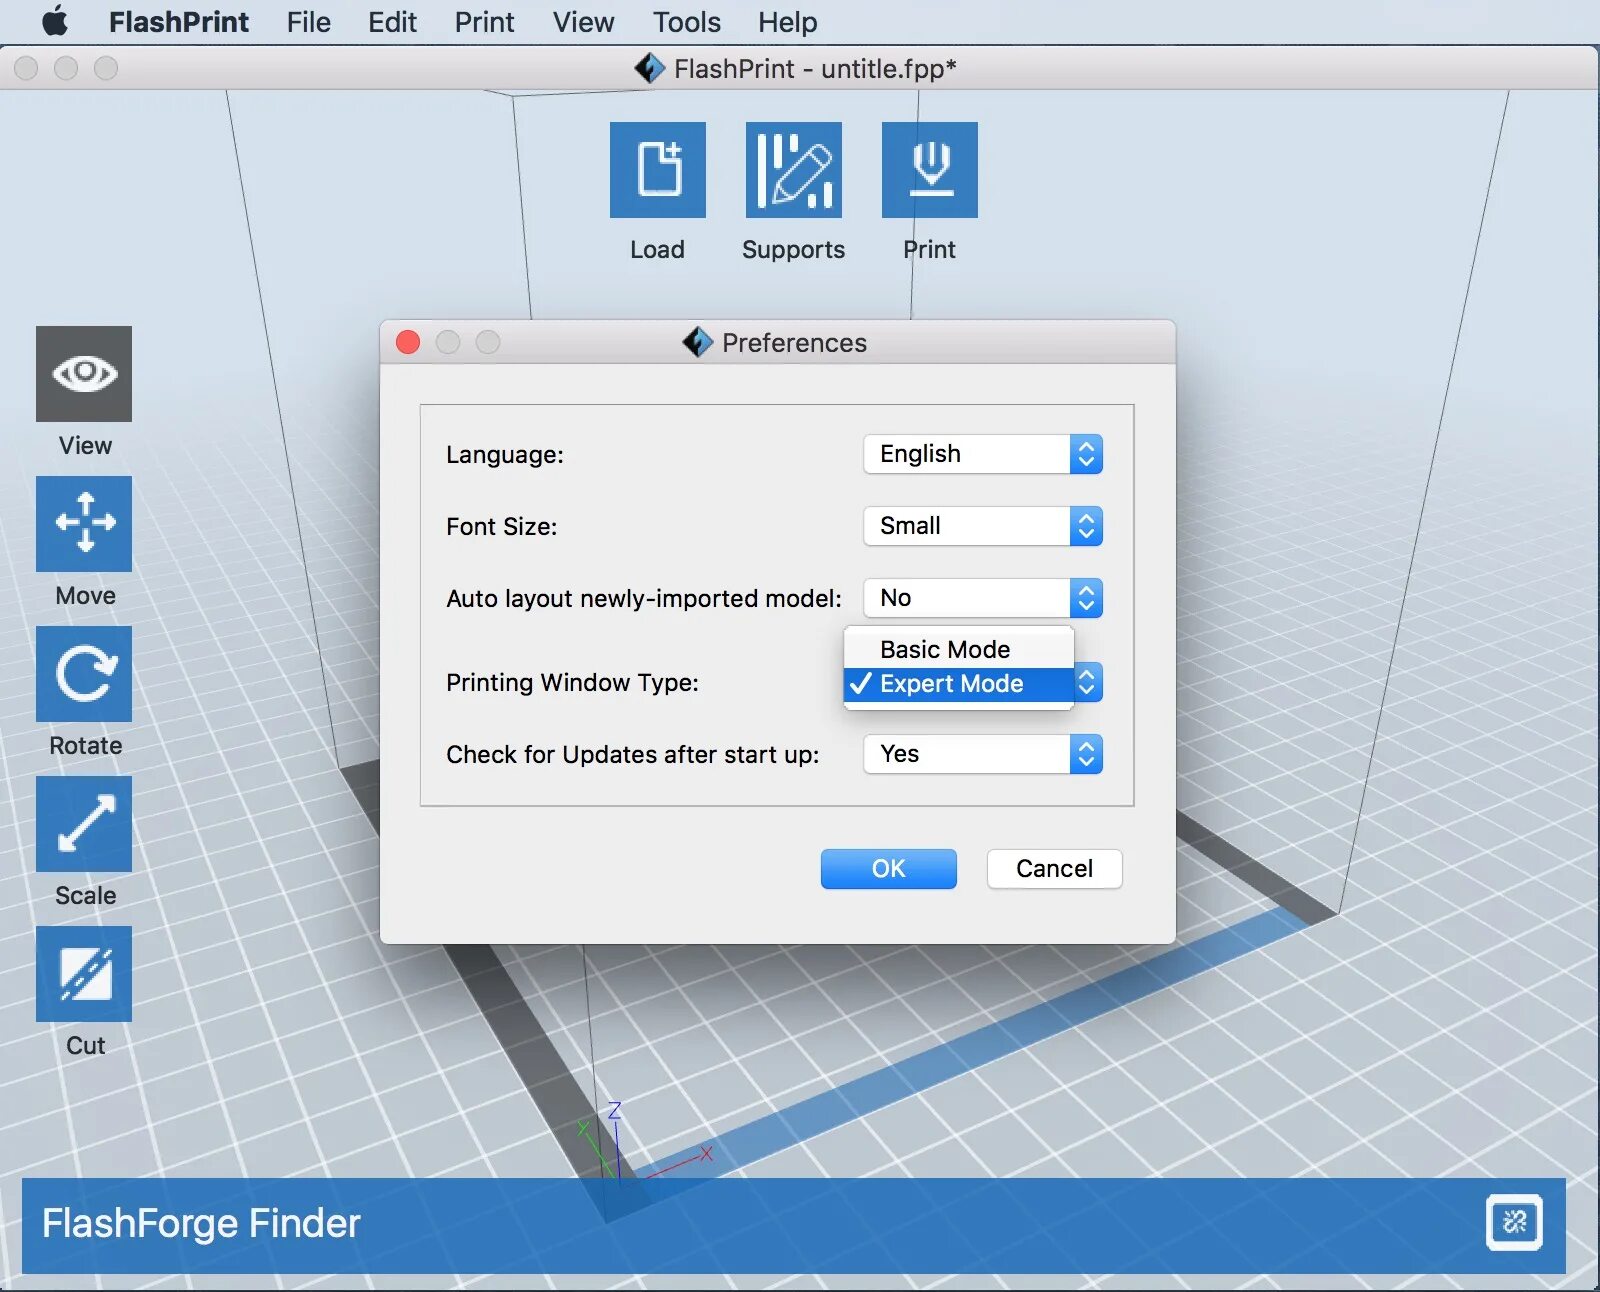This screenshot has width=1600, height=1292.
Task: Click the FlashPrint logo in main title bar
Action: (649, 68)
